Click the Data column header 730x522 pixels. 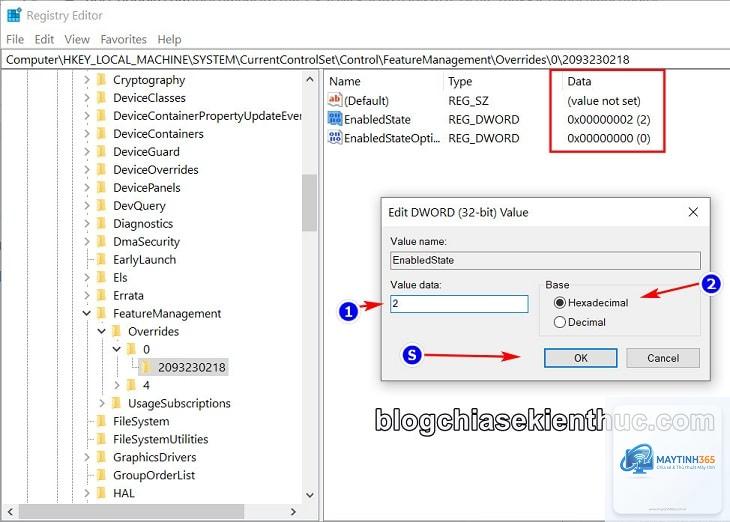click(x=579, y=81)
